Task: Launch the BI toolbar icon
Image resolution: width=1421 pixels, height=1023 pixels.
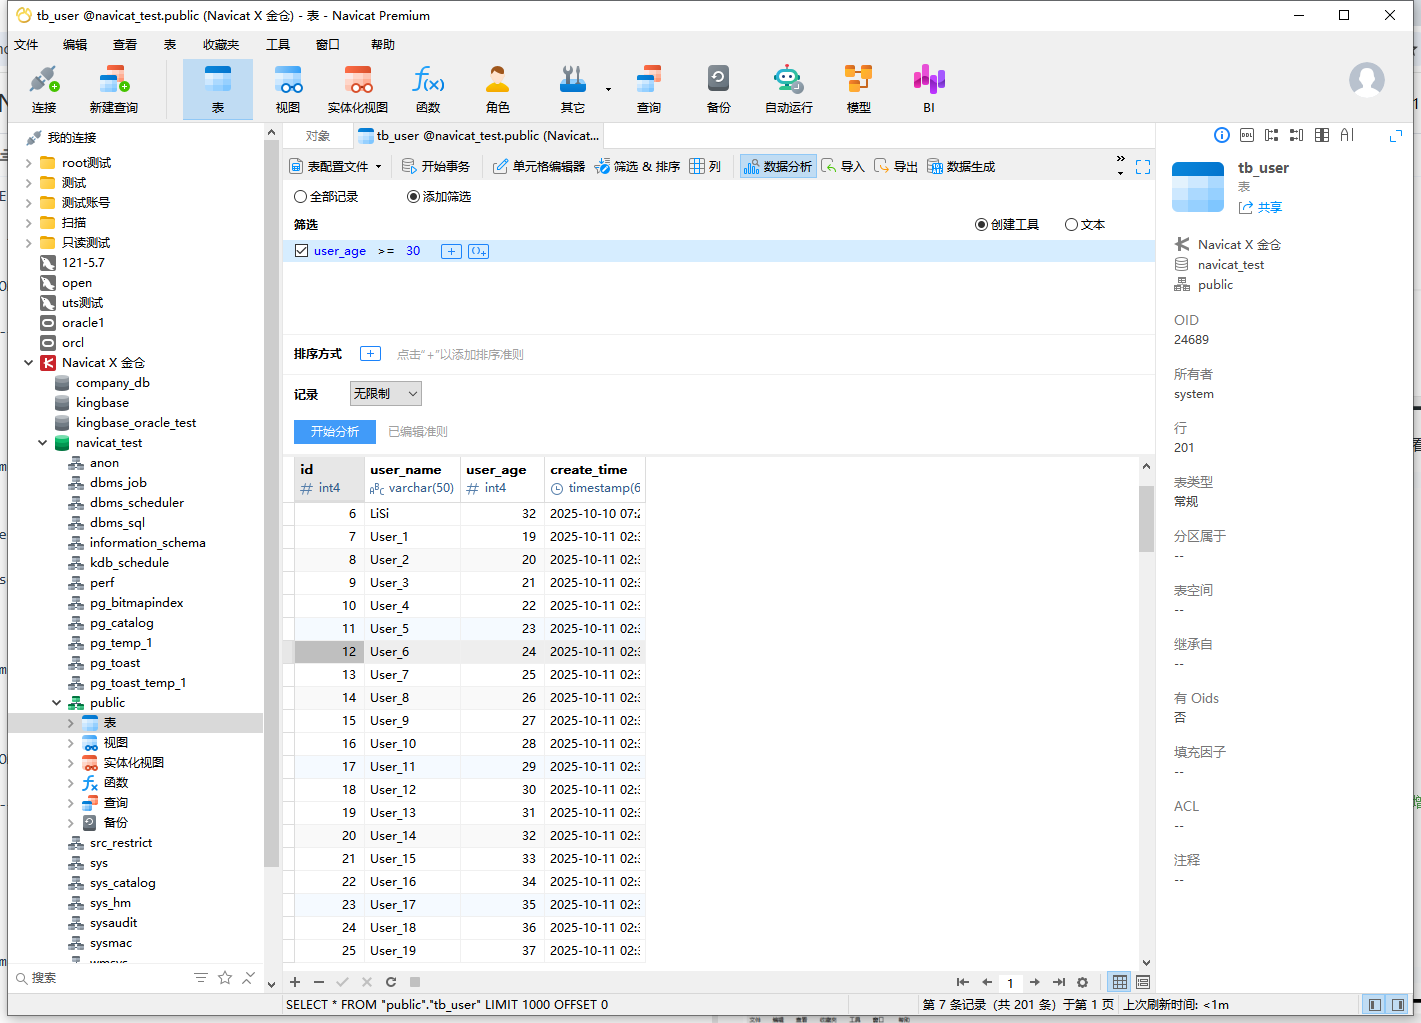Action: 929,90
